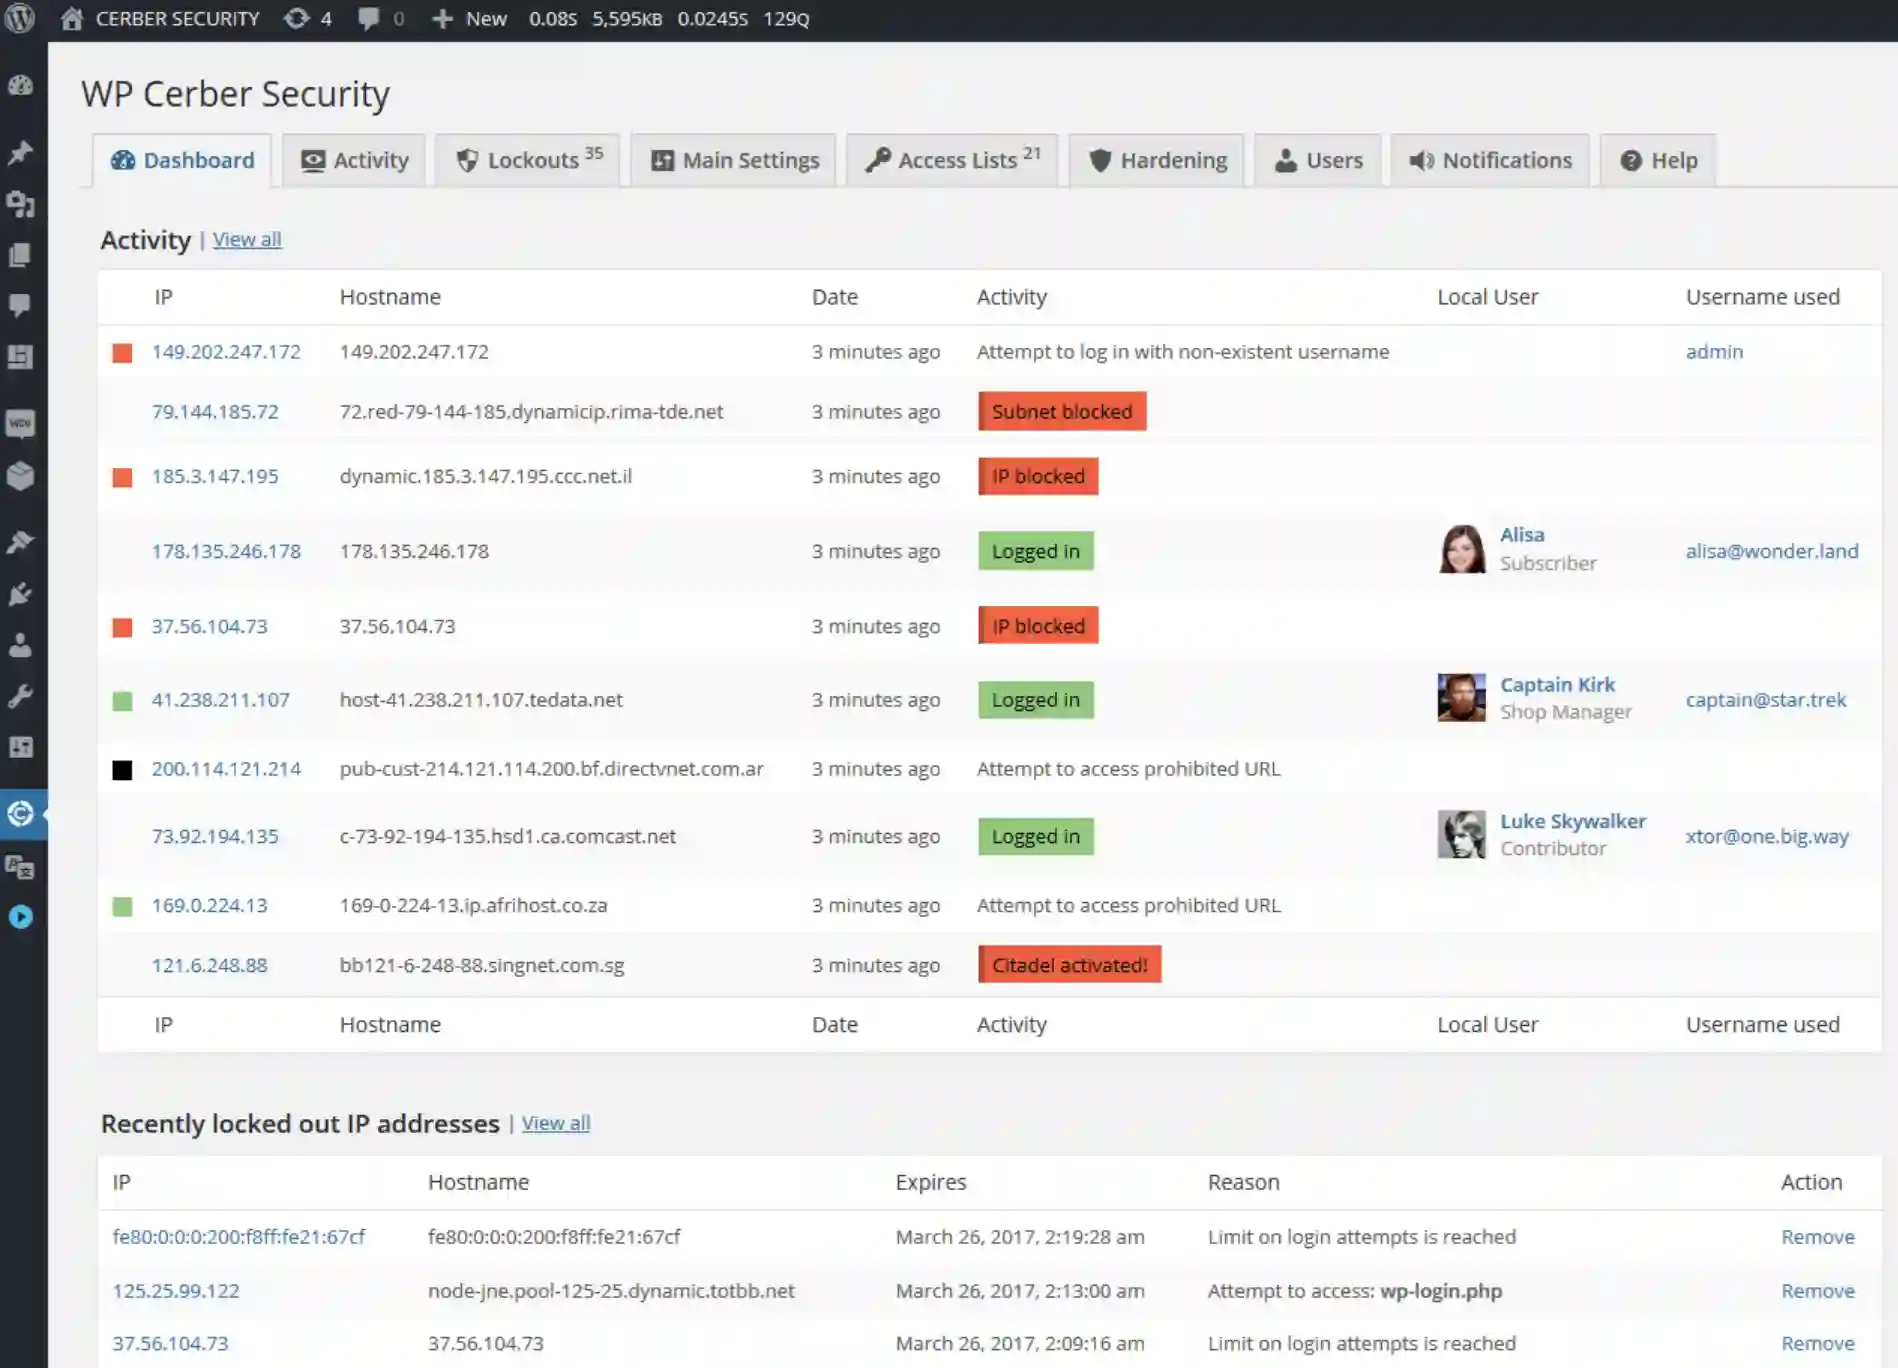Open the Help tab

1658,160
